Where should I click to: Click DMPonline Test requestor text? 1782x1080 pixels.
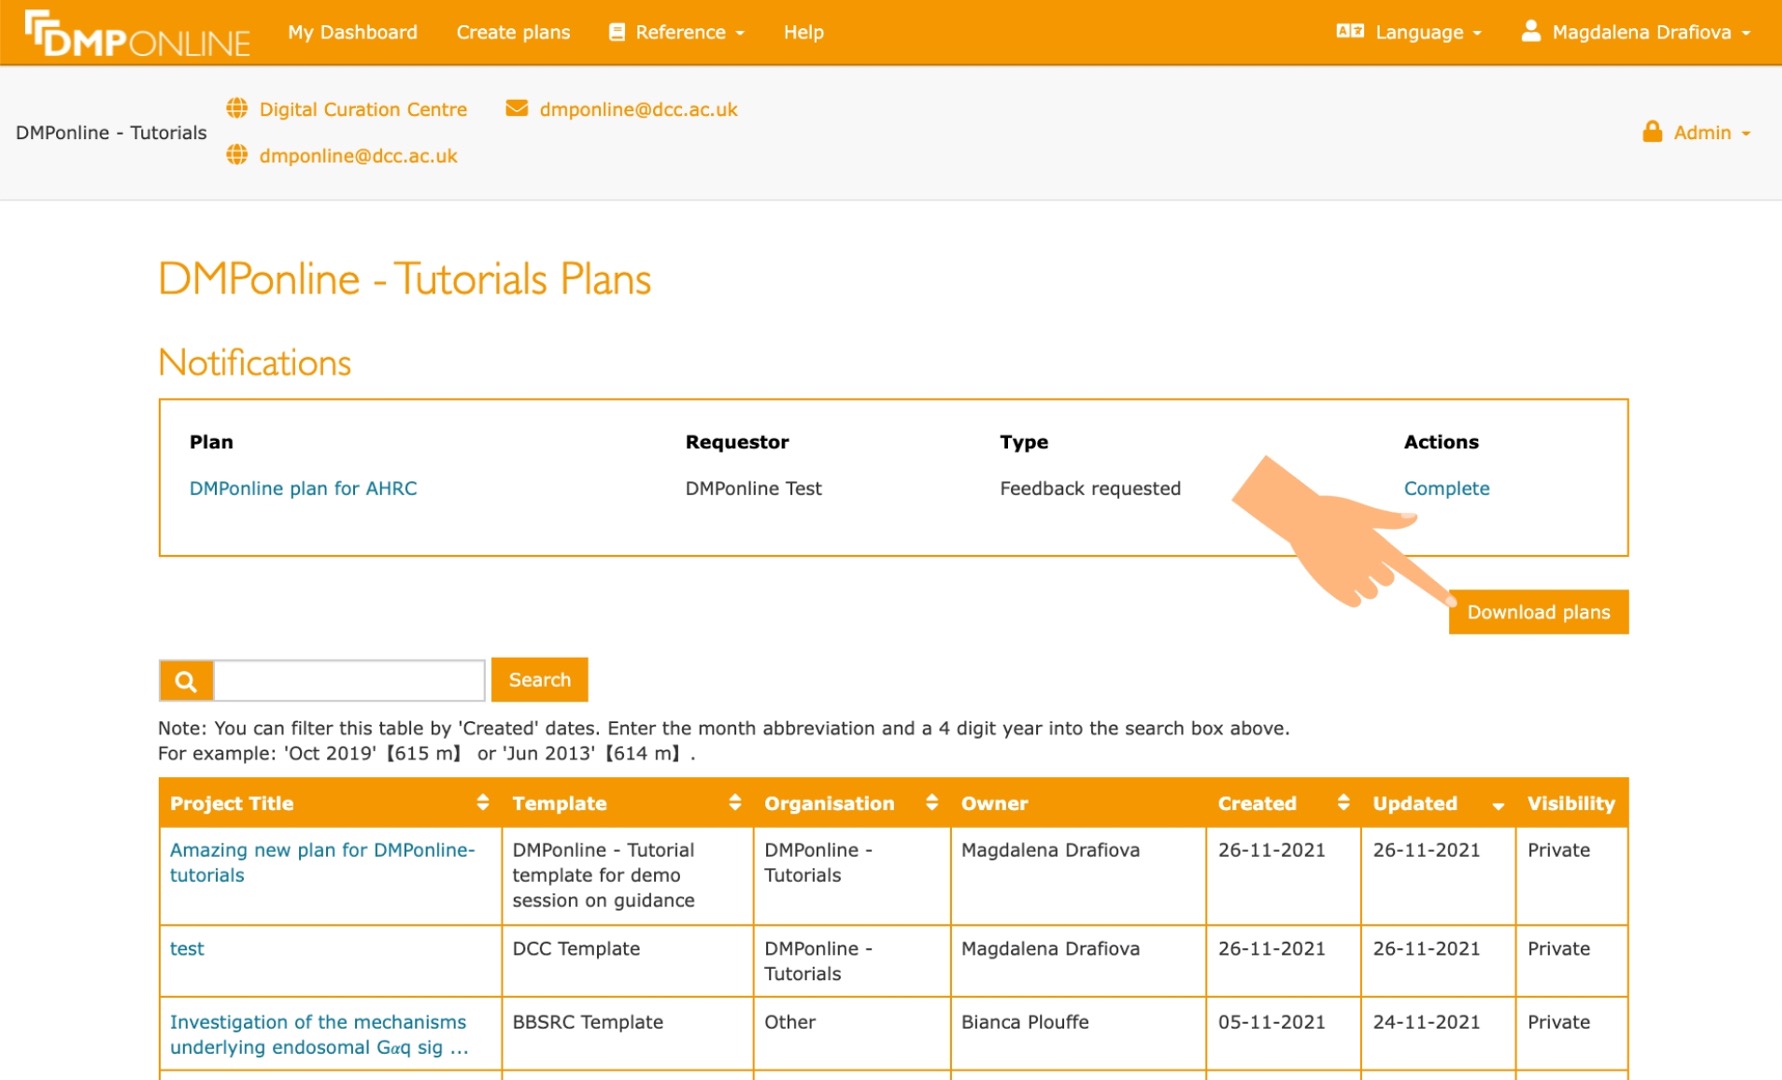coord(753,488)
